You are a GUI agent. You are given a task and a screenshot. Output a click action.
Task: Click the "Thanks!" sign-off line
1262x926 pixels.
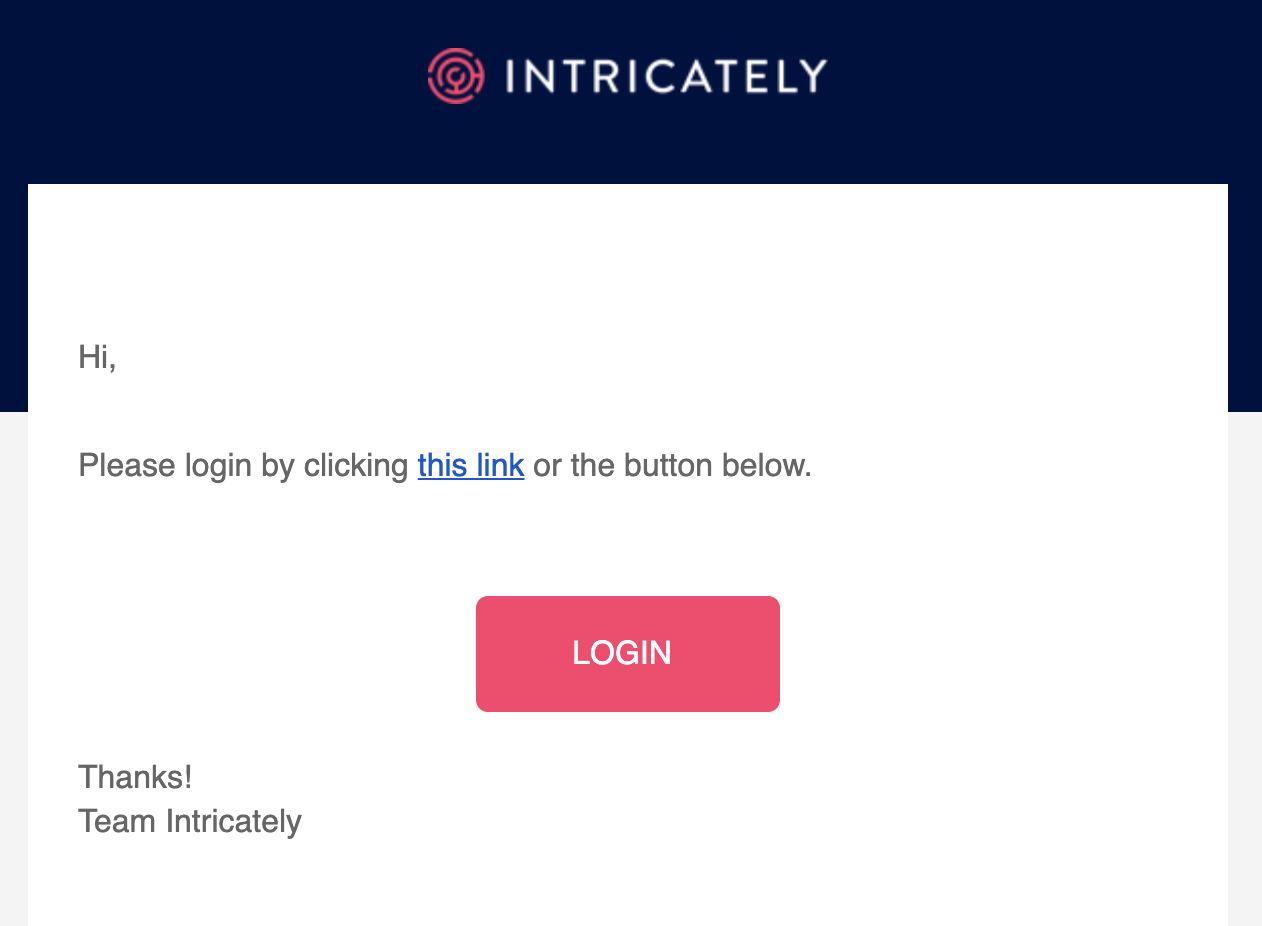coord(135,777)
